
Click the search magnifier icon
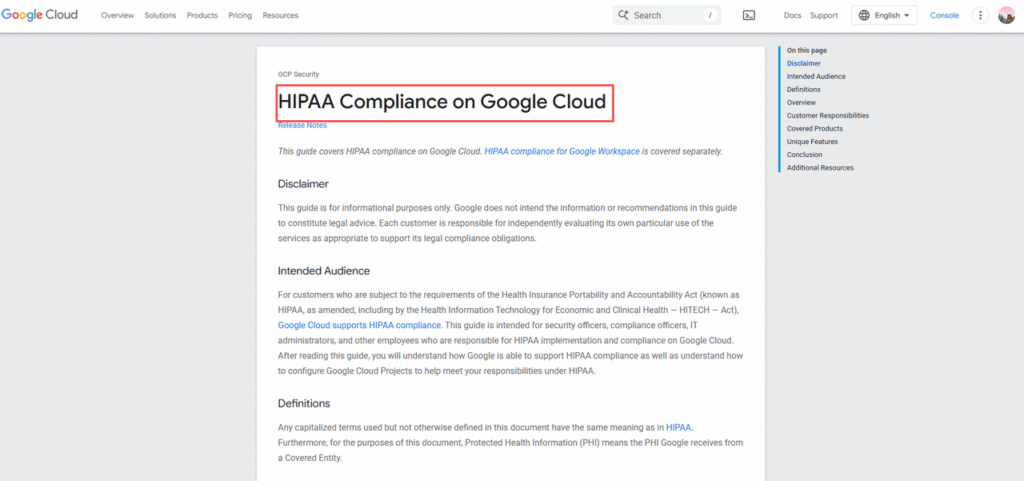point(623,15)
